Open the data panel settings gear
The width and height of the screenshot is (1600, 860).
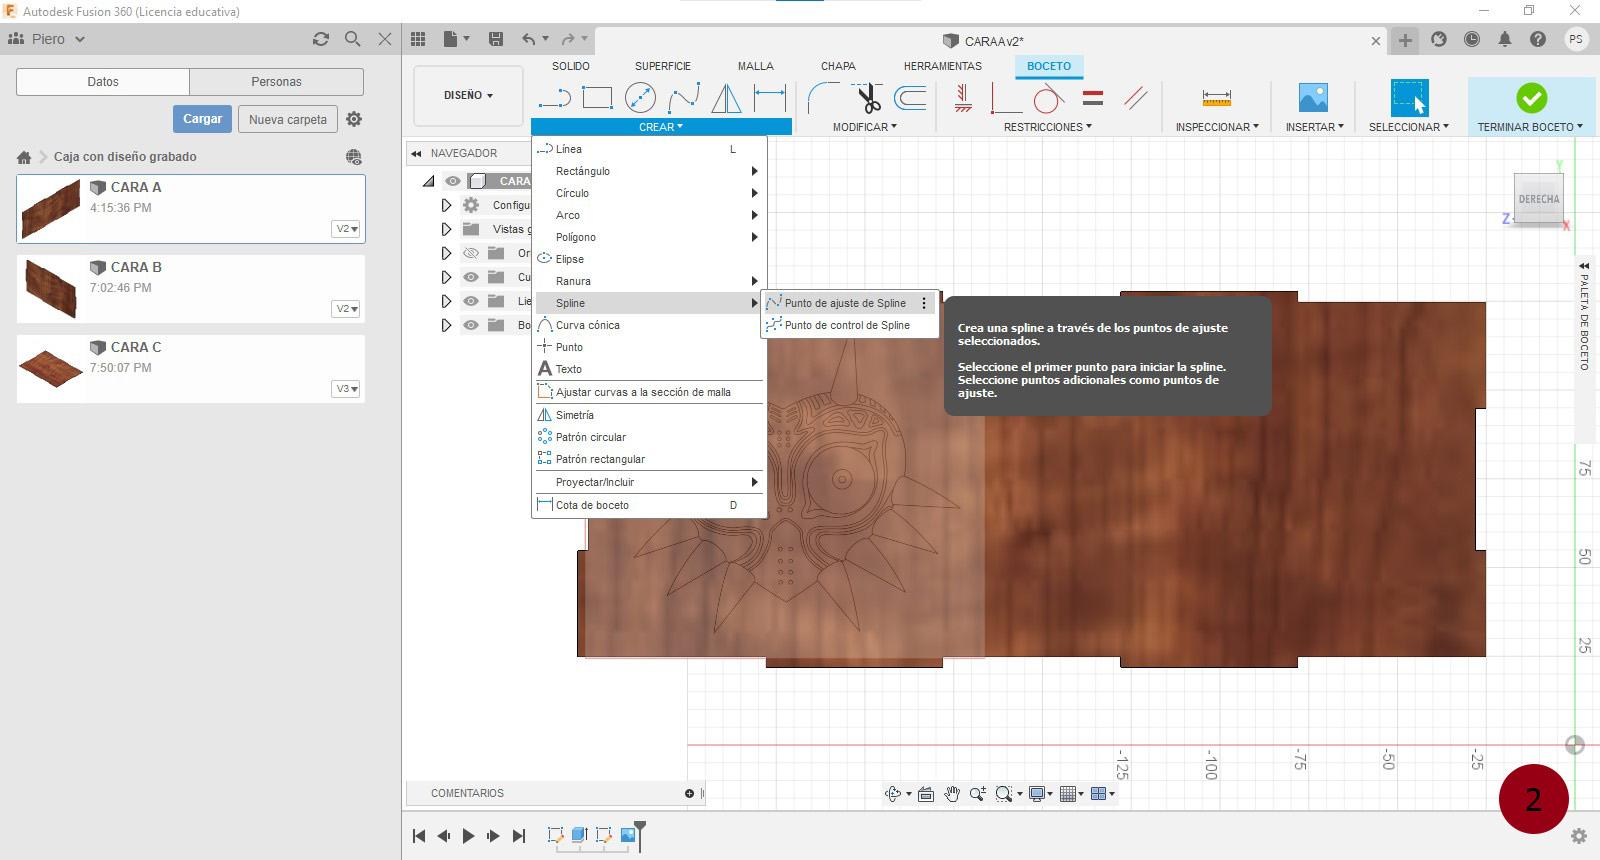(x=354, y=119)
